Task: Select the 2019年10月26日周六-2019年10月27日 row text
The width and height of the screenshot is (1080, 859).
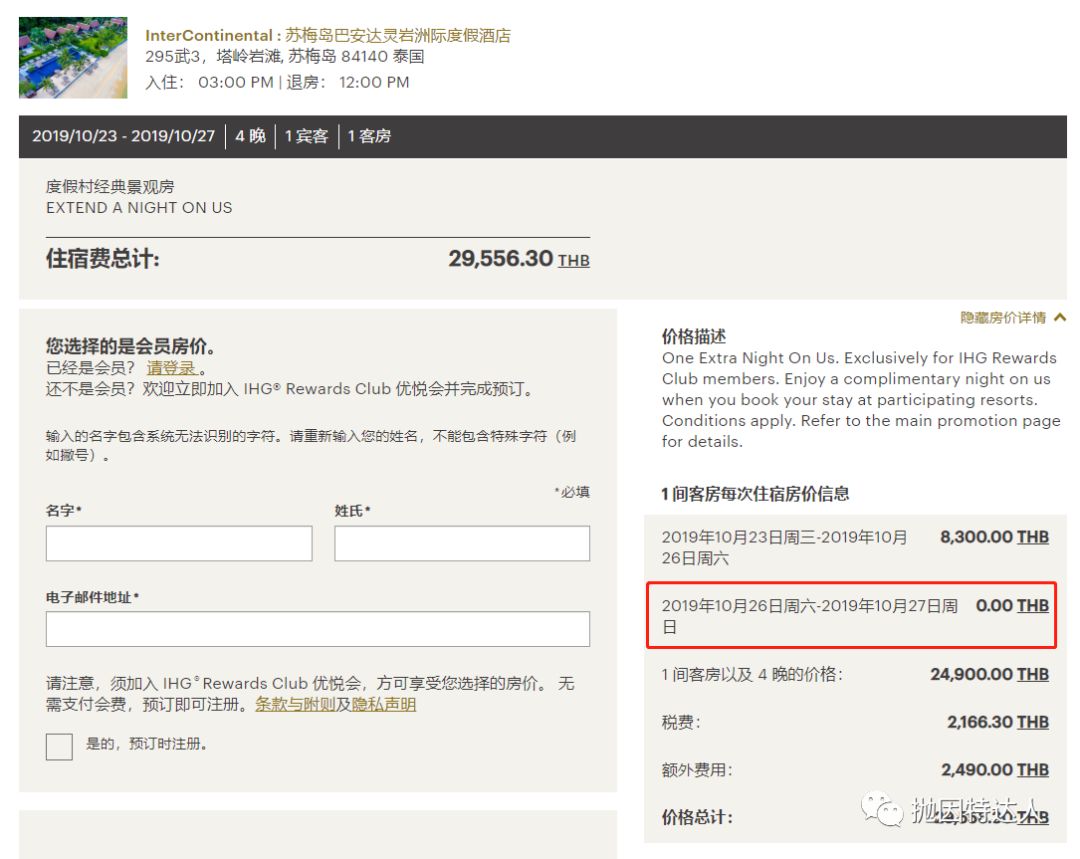Action: 810,616
